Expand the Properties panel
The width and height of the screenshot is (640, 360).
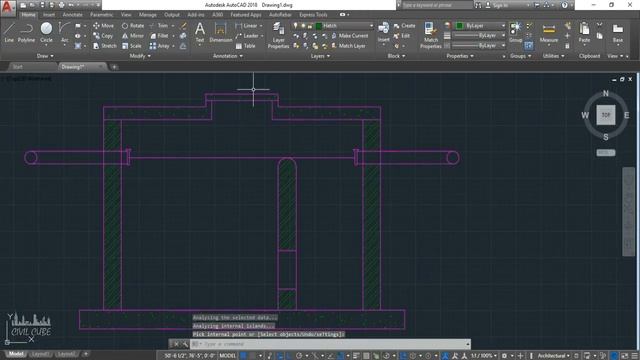[460, 56]
